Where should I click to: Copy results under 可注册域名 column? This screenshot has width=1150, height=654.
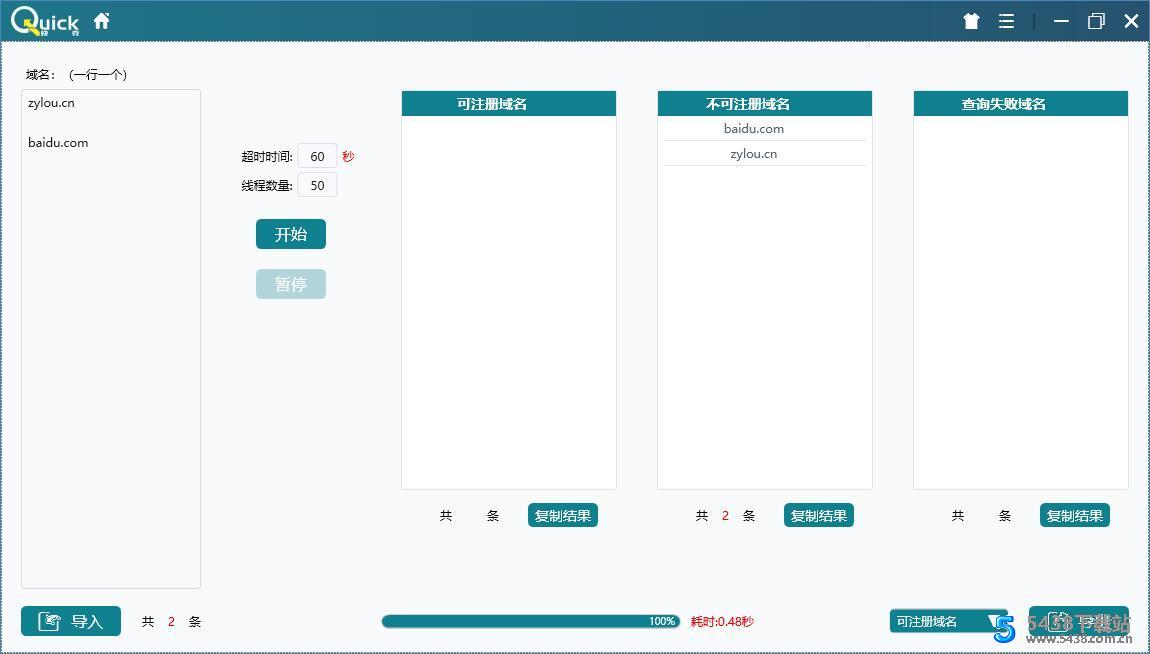point(562,515)
